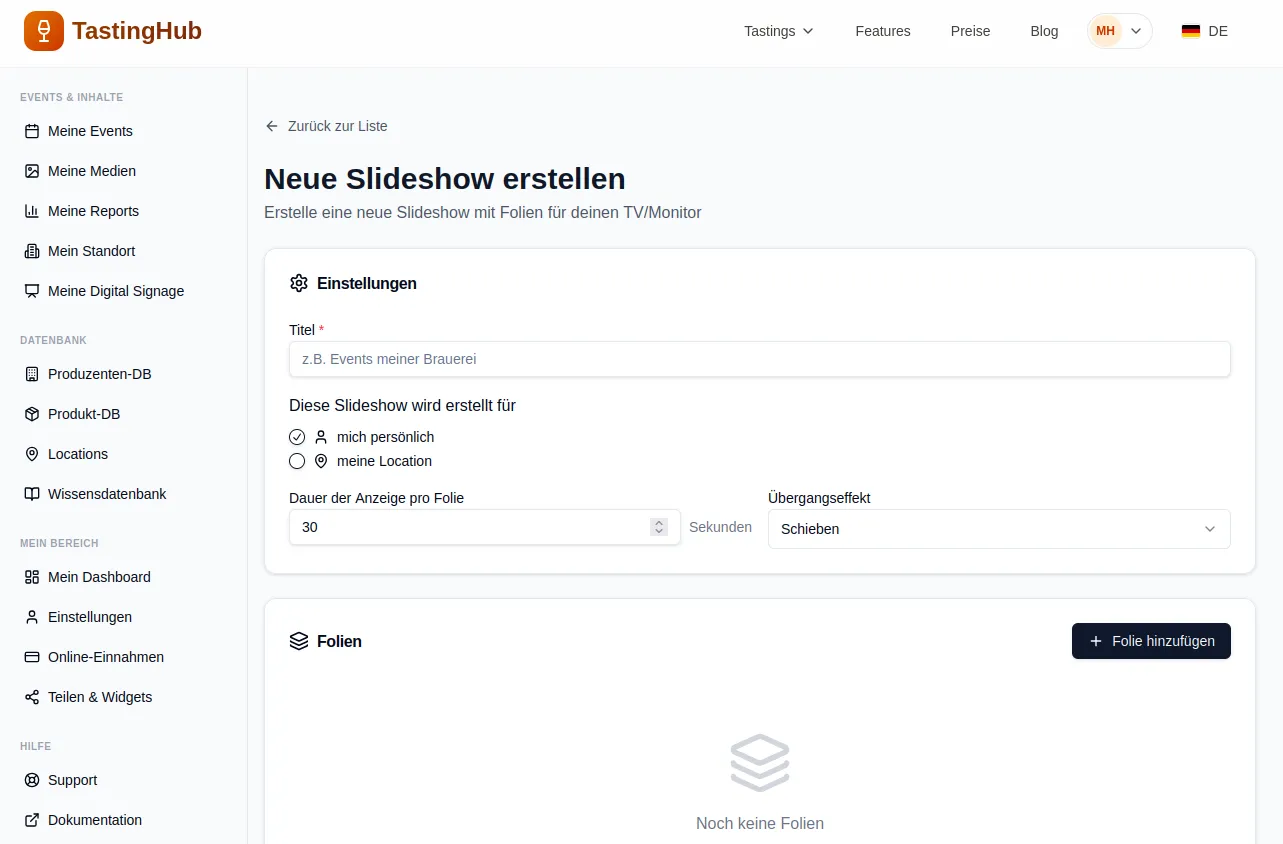Click the Produkt-DB box icon

(32, 414)
